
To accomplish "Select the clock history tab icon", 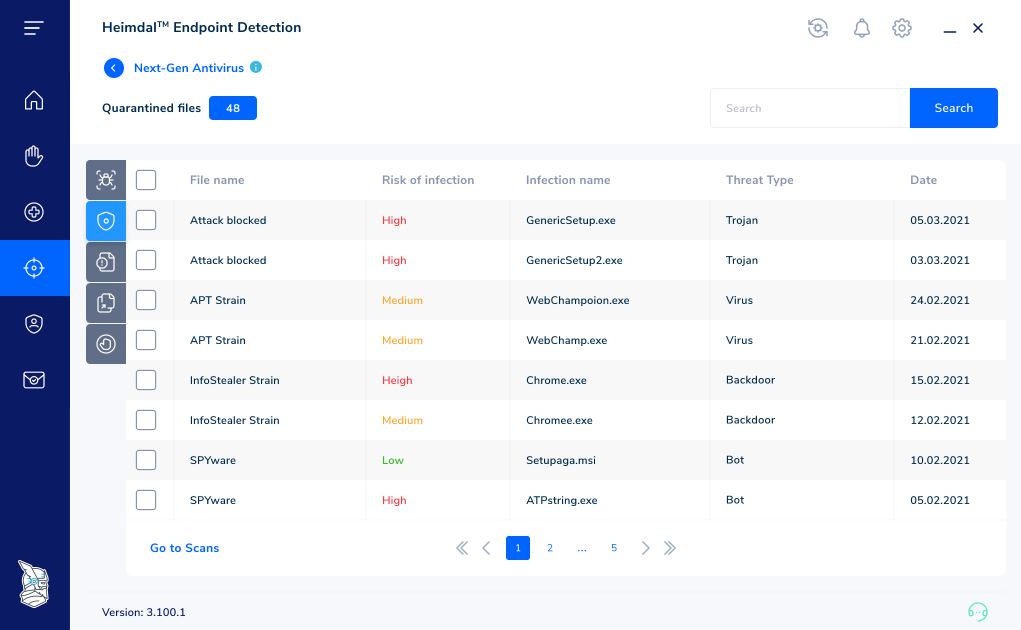I will (x=106, y=344).
